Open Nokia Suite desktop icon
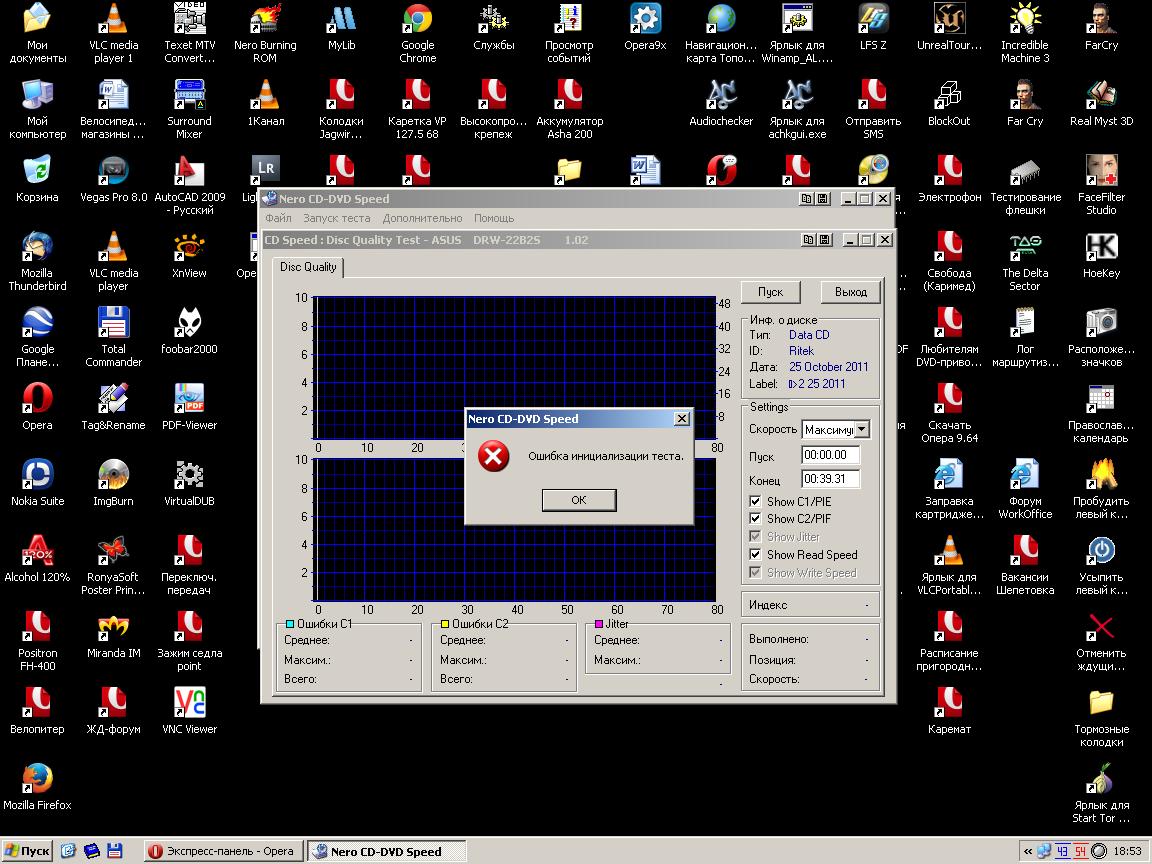 click(37, 482)
